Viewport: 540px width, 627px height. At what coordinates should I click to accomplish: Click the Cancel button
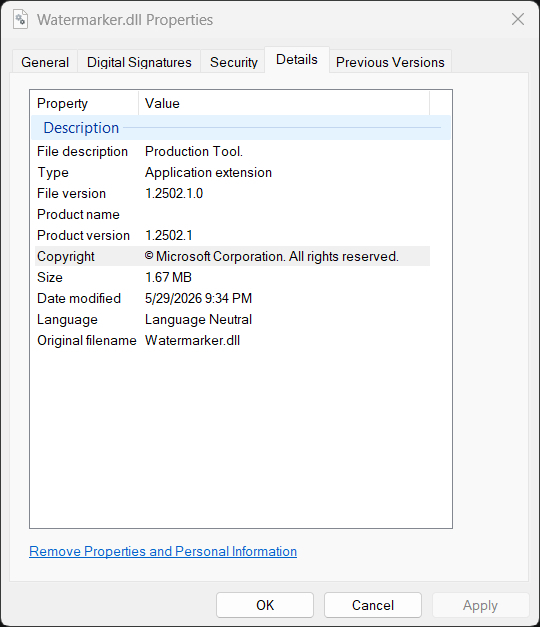point(373,605)
